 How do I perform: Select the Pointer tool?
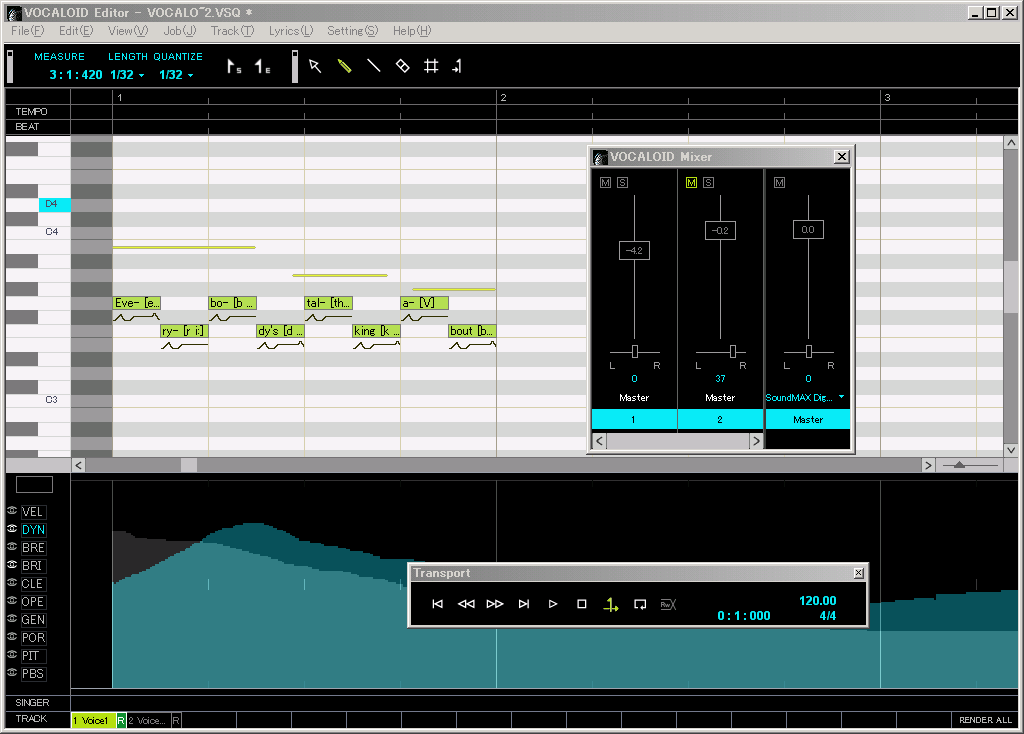(313, 65)
